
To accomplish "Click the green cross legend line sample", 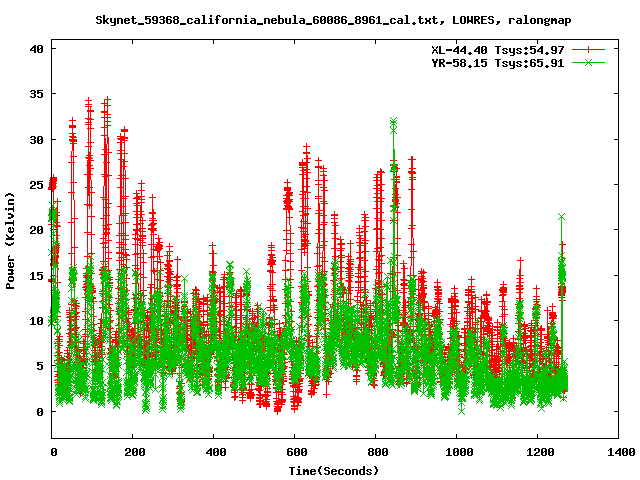I will pos(588,62).
